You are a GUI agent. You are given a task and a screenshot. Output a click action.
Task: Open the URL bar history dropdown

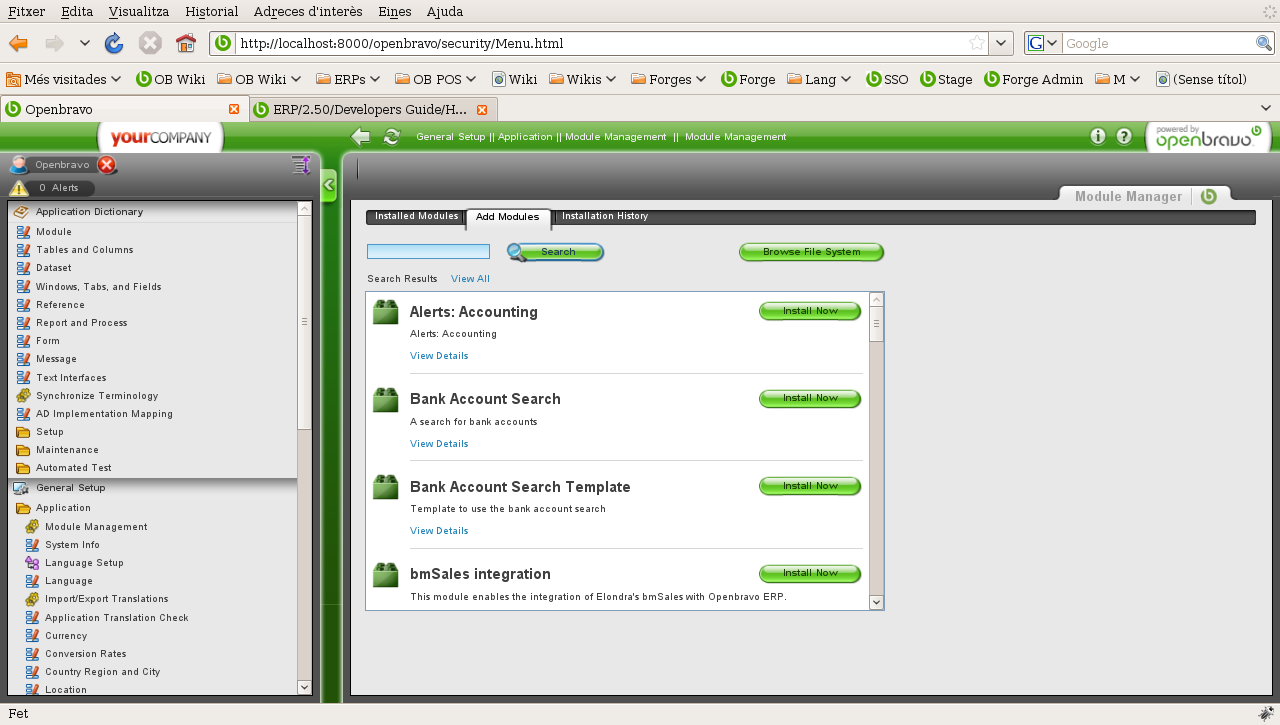(1002, 43)
